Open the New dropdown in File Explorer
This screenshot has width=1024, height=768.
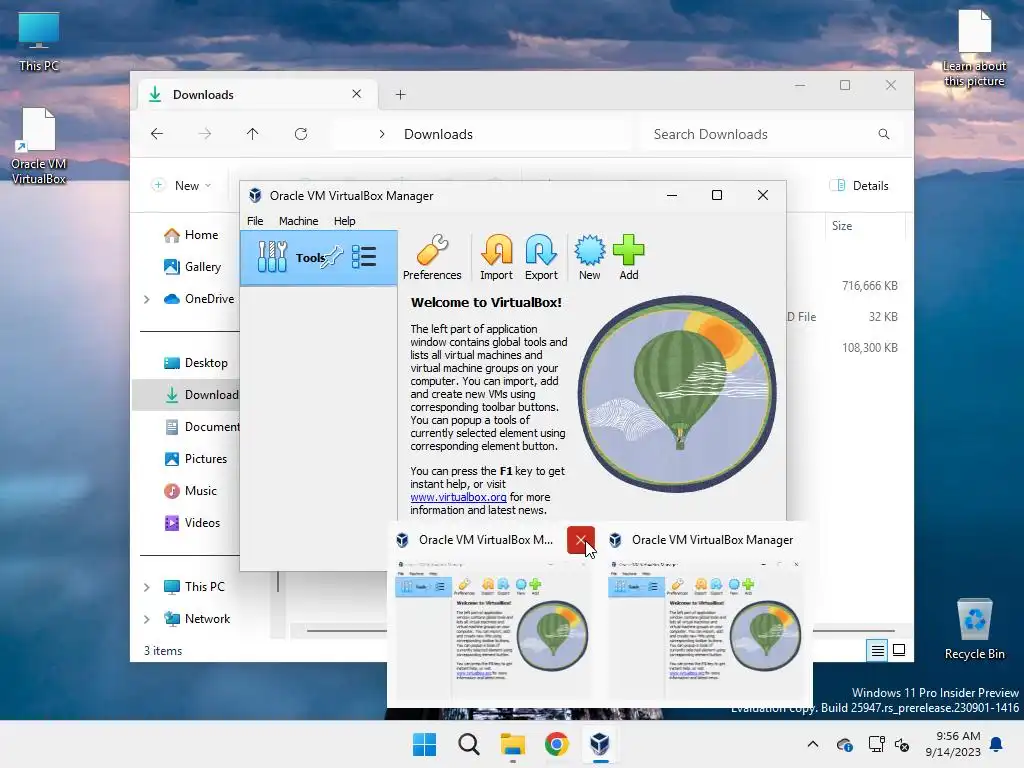182,185
